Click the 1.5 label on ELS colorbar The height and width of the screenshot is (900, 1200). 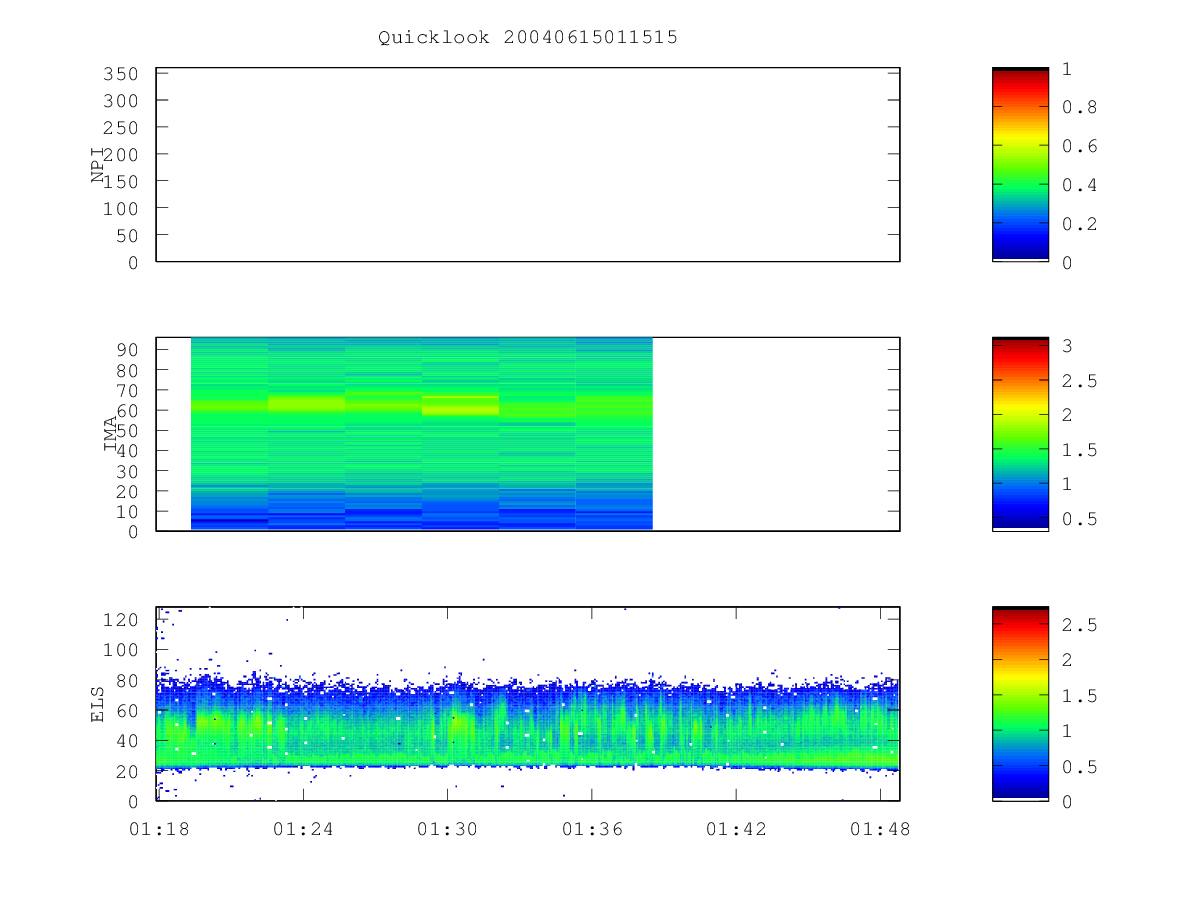coord(1079,696)
